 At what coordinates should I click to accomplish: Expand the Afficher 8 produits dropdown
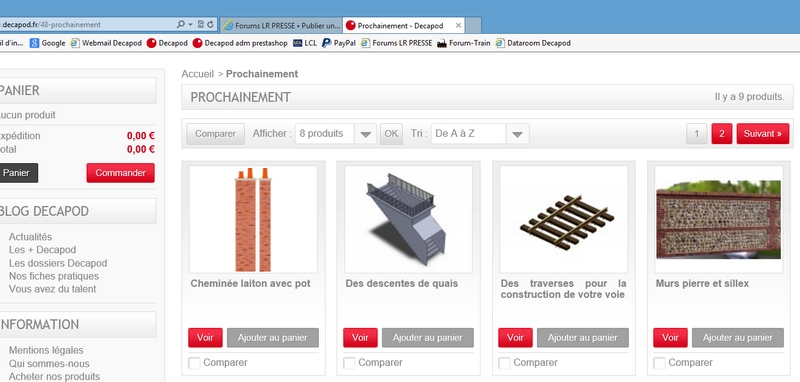365,134
